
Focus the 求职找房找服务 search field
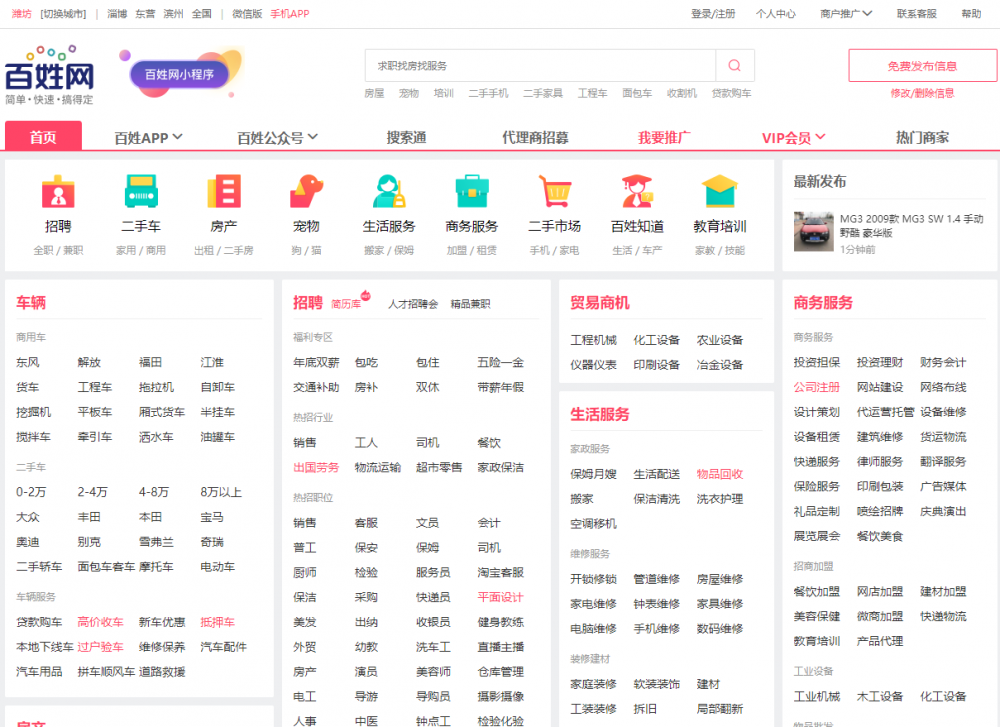[x=540, y=66]
